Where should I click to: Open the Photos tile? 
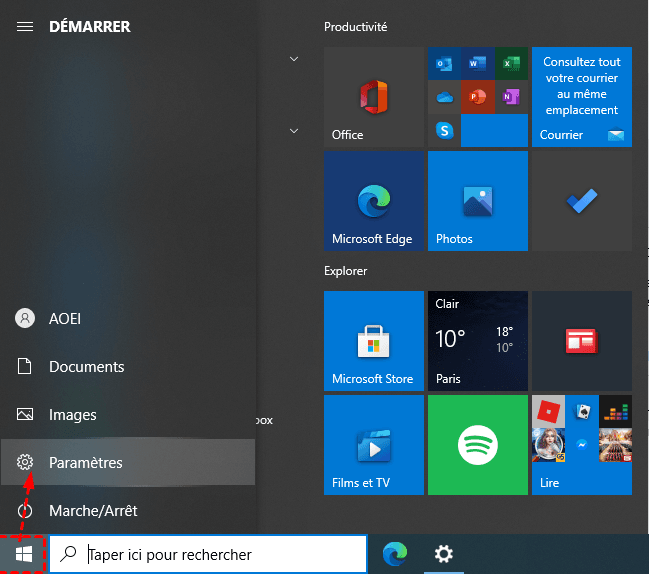[x=478, y=201]
